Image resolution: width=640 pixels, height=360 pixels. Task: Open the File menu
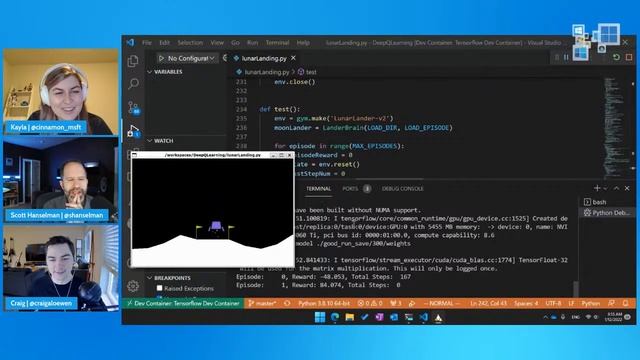tap(147, 42)
